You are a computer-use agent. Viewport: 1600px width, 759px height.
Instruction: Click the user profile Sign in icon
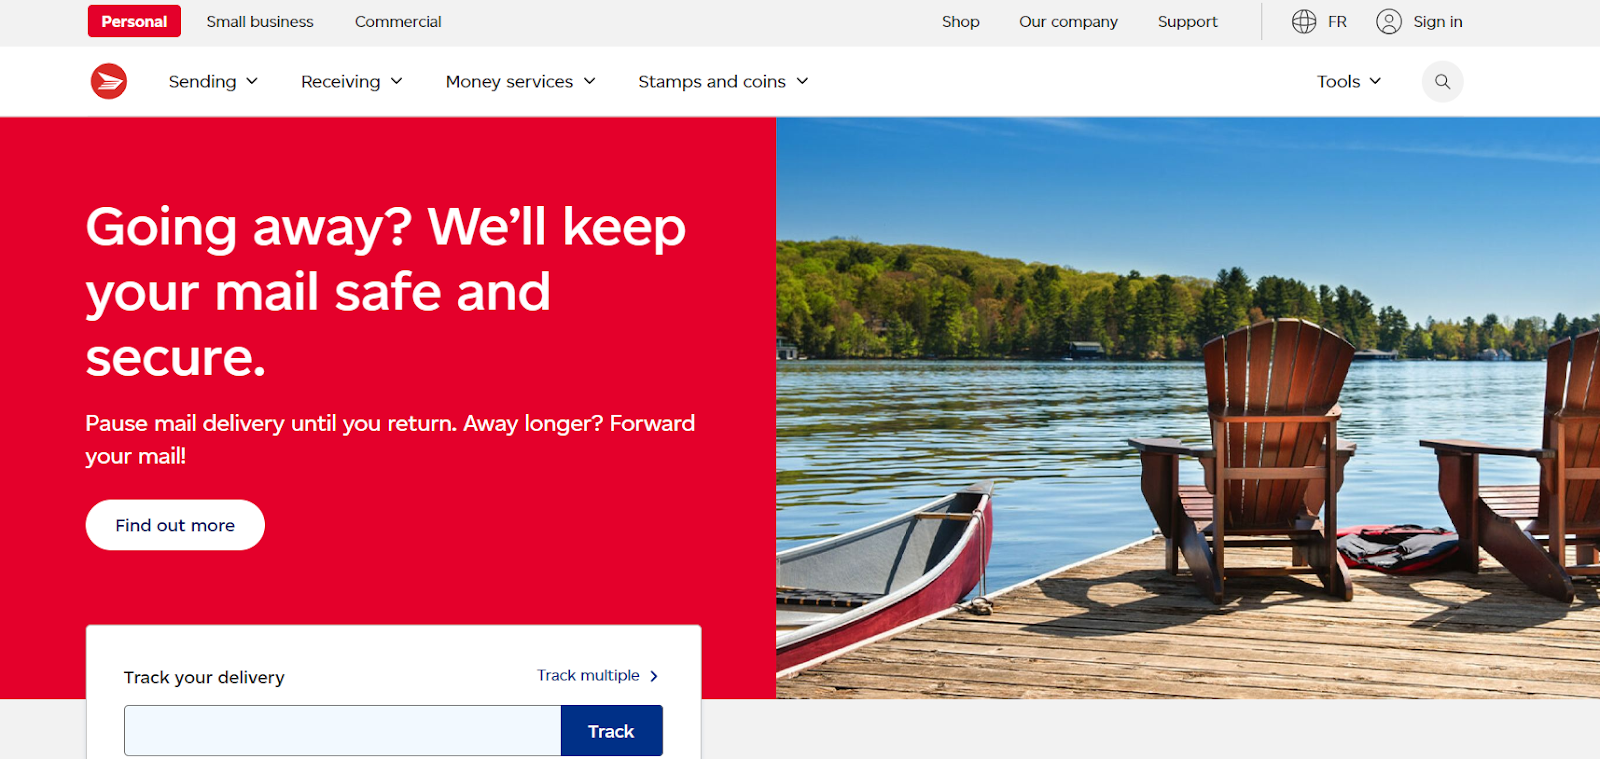(x=1389, y=21)
